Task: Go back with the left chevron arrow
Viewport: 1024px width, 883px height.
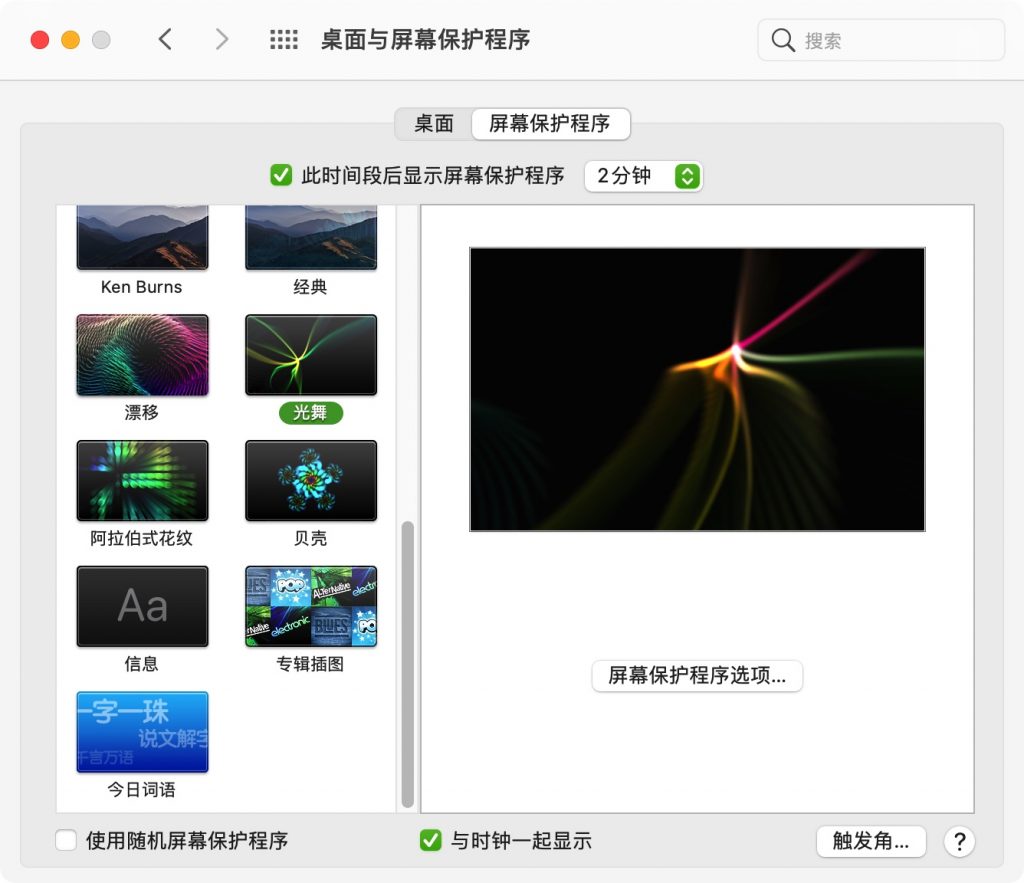Action: (166, 39)
